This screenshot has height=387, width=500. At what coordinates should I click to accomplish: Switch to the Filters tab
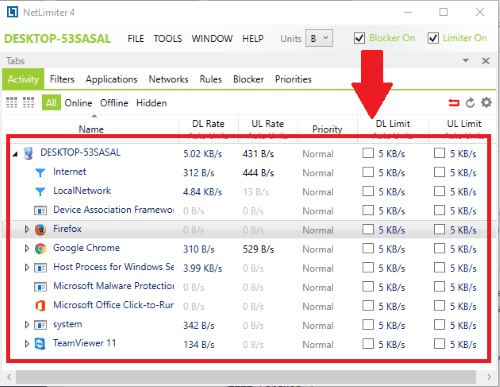coord(62,79)
